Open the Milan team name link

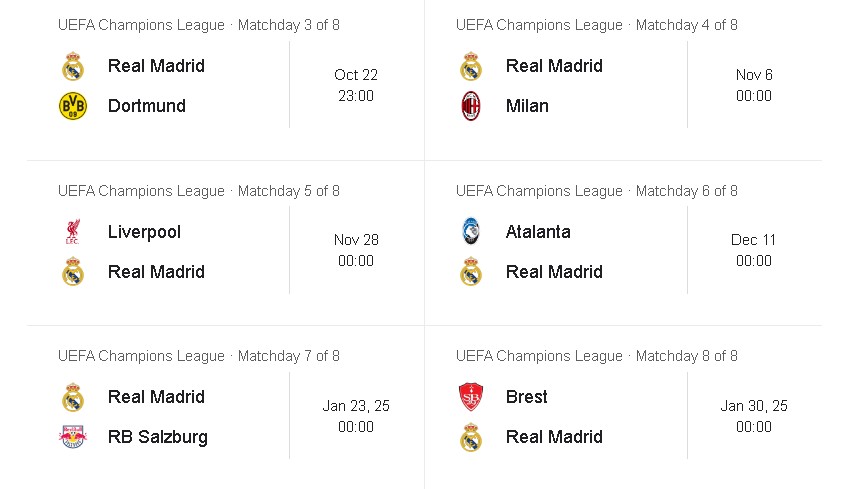pyautogui.click(x=527, y=106)
